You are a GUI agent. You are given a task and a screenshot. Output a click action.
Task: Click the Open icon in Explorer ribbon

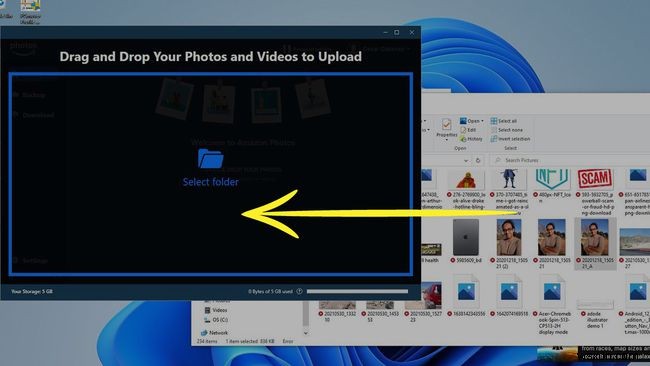pos(463,121)
